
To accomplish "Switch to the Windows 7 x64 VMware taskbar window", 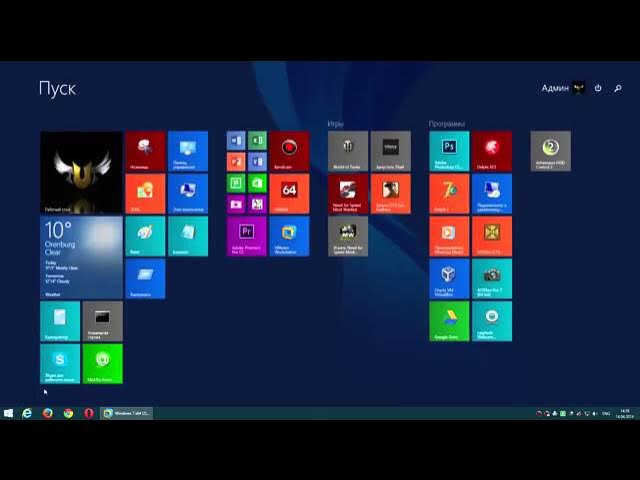I will click(x=127, y=413).
